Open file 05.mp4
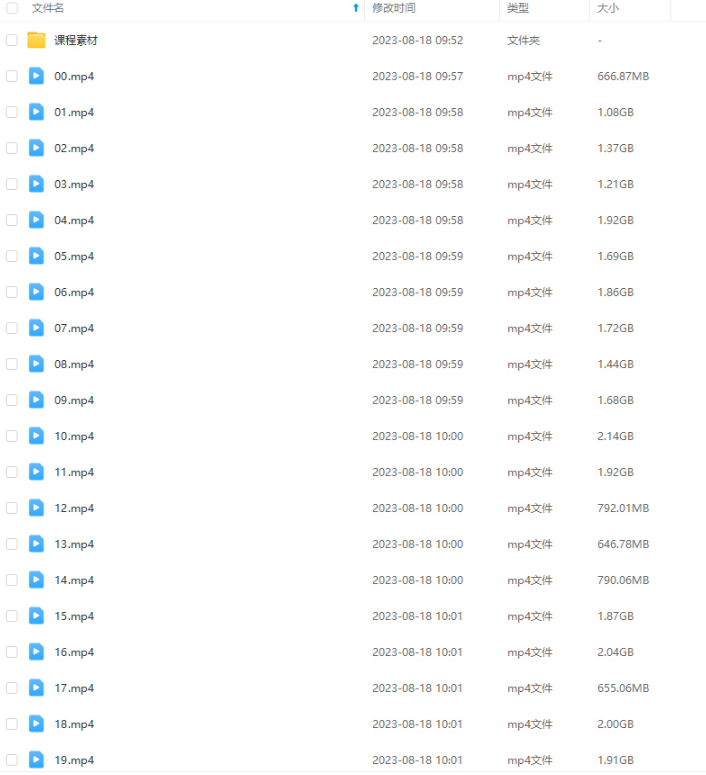Viewport: 706px width, 775px height. click(x=74, y=256)
